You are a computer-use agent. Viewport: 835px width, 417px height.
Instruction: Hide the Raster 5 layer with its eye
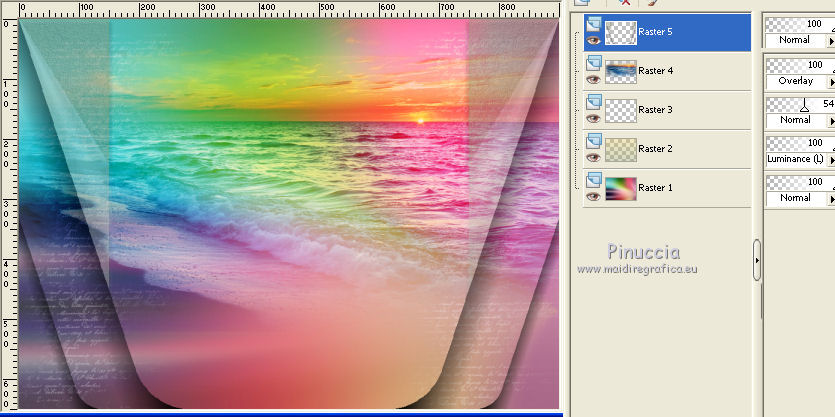tap(594, 40)
